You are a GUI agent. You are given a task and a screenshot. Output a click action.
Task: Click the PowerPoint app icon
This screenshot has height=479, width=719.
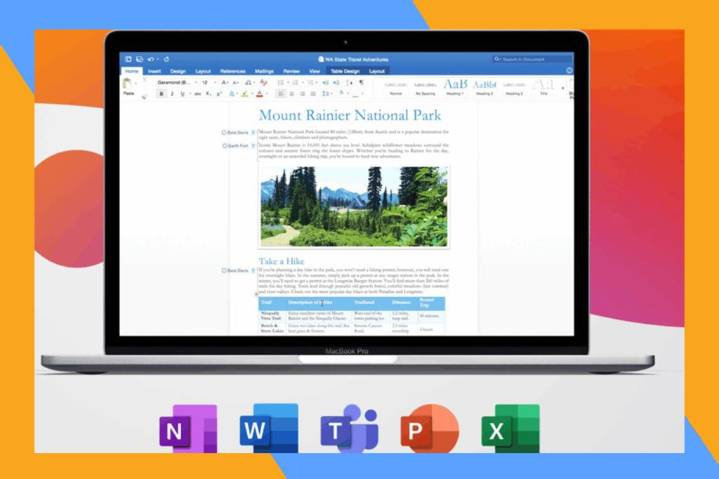point(430,428)
